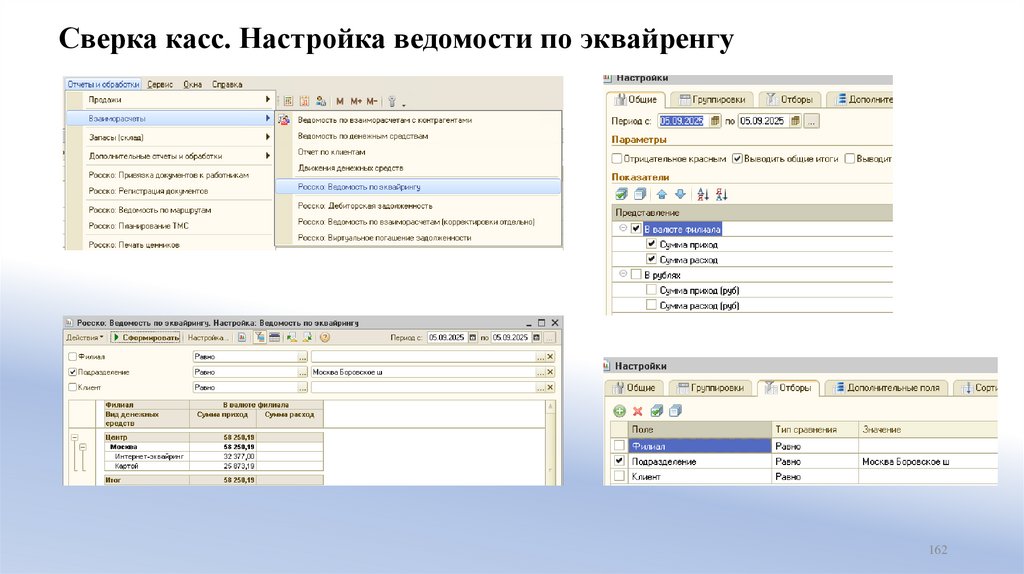1024x574 pixels.
Task: Clear the Филиал filter value with X
Action: [551, 357]
